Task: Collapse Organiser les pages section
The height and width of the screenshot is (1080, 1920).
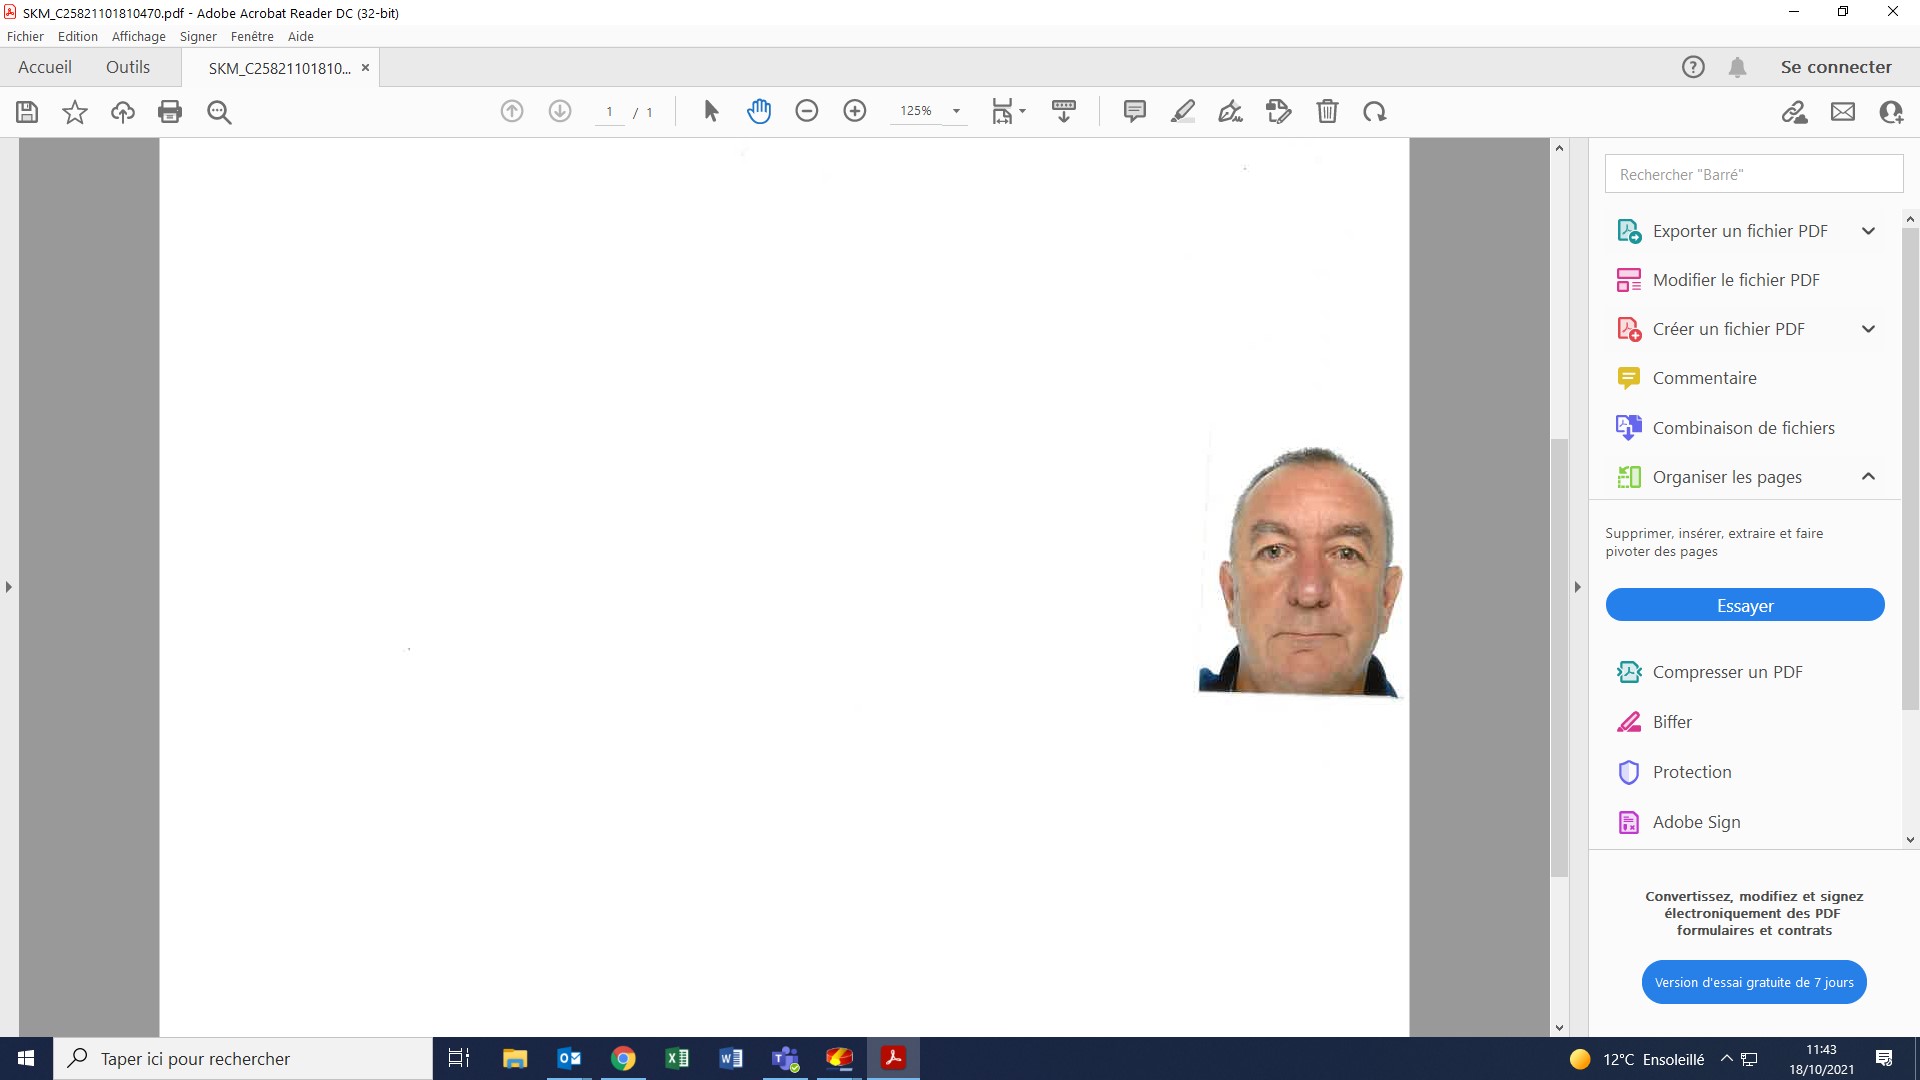Action: click(1868, 477)
